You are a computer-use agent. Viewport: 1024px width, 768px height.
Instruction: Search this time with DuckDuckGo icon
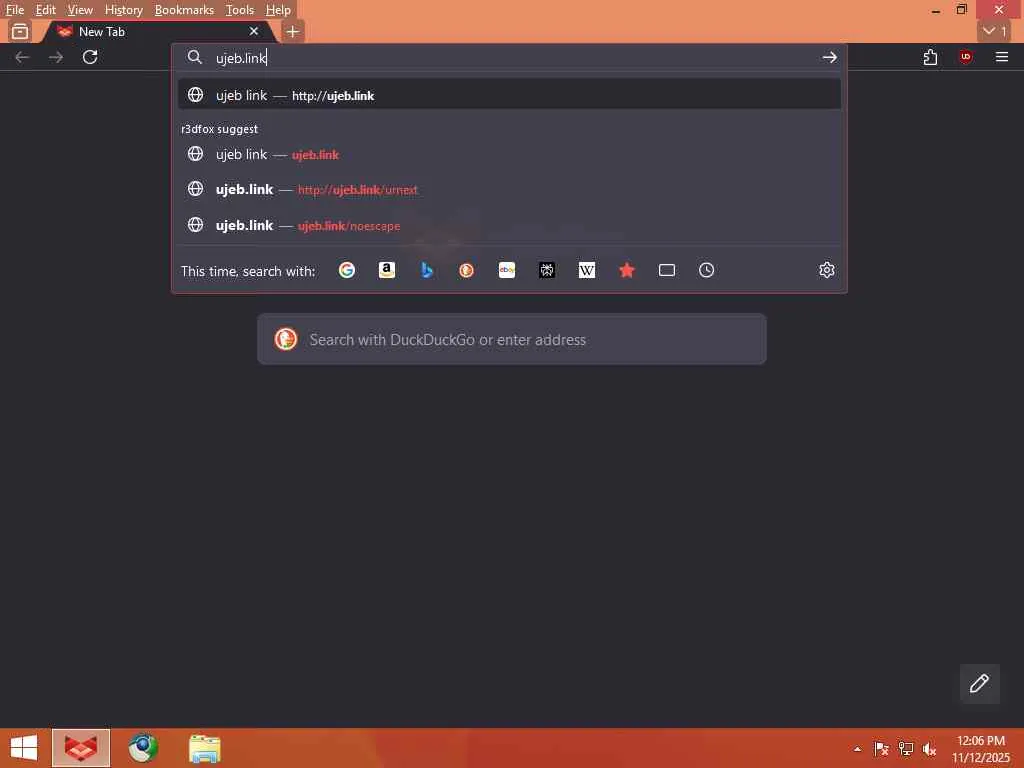point(466,270)
